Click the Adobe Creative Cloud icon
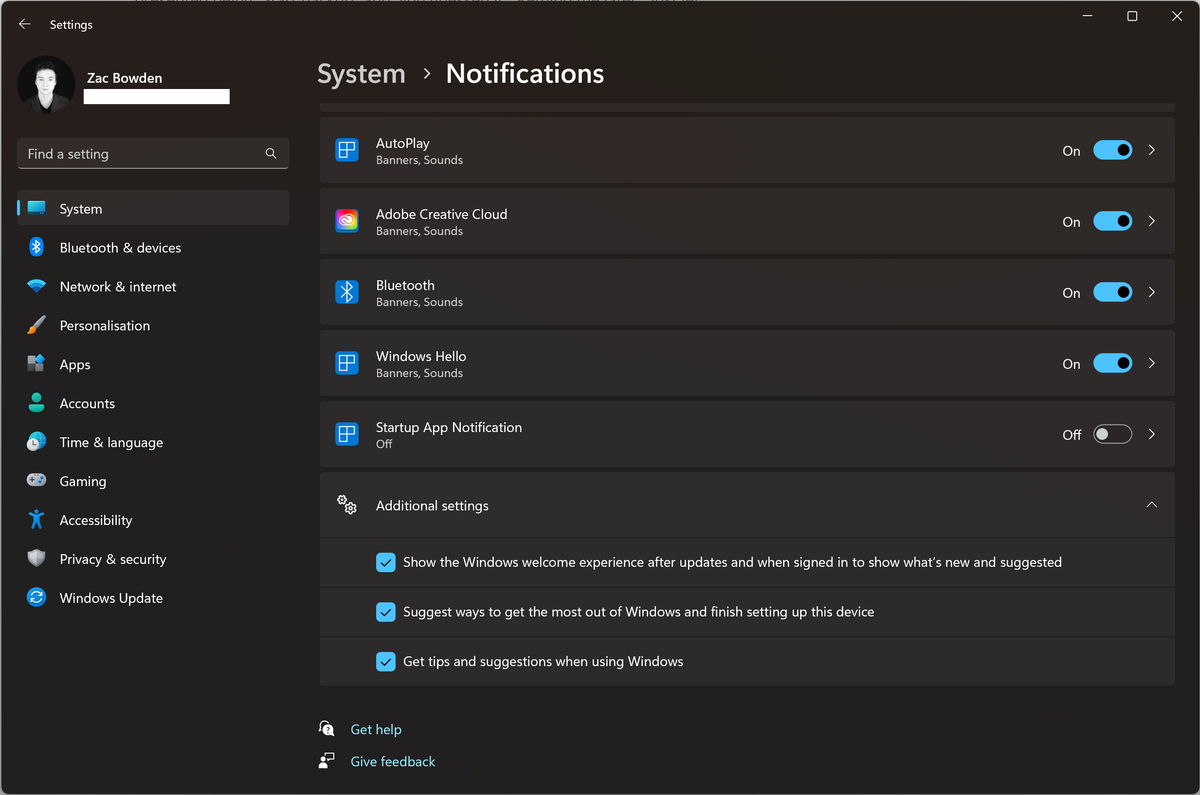Viewport: 1200px width, 795px height. 346,221
